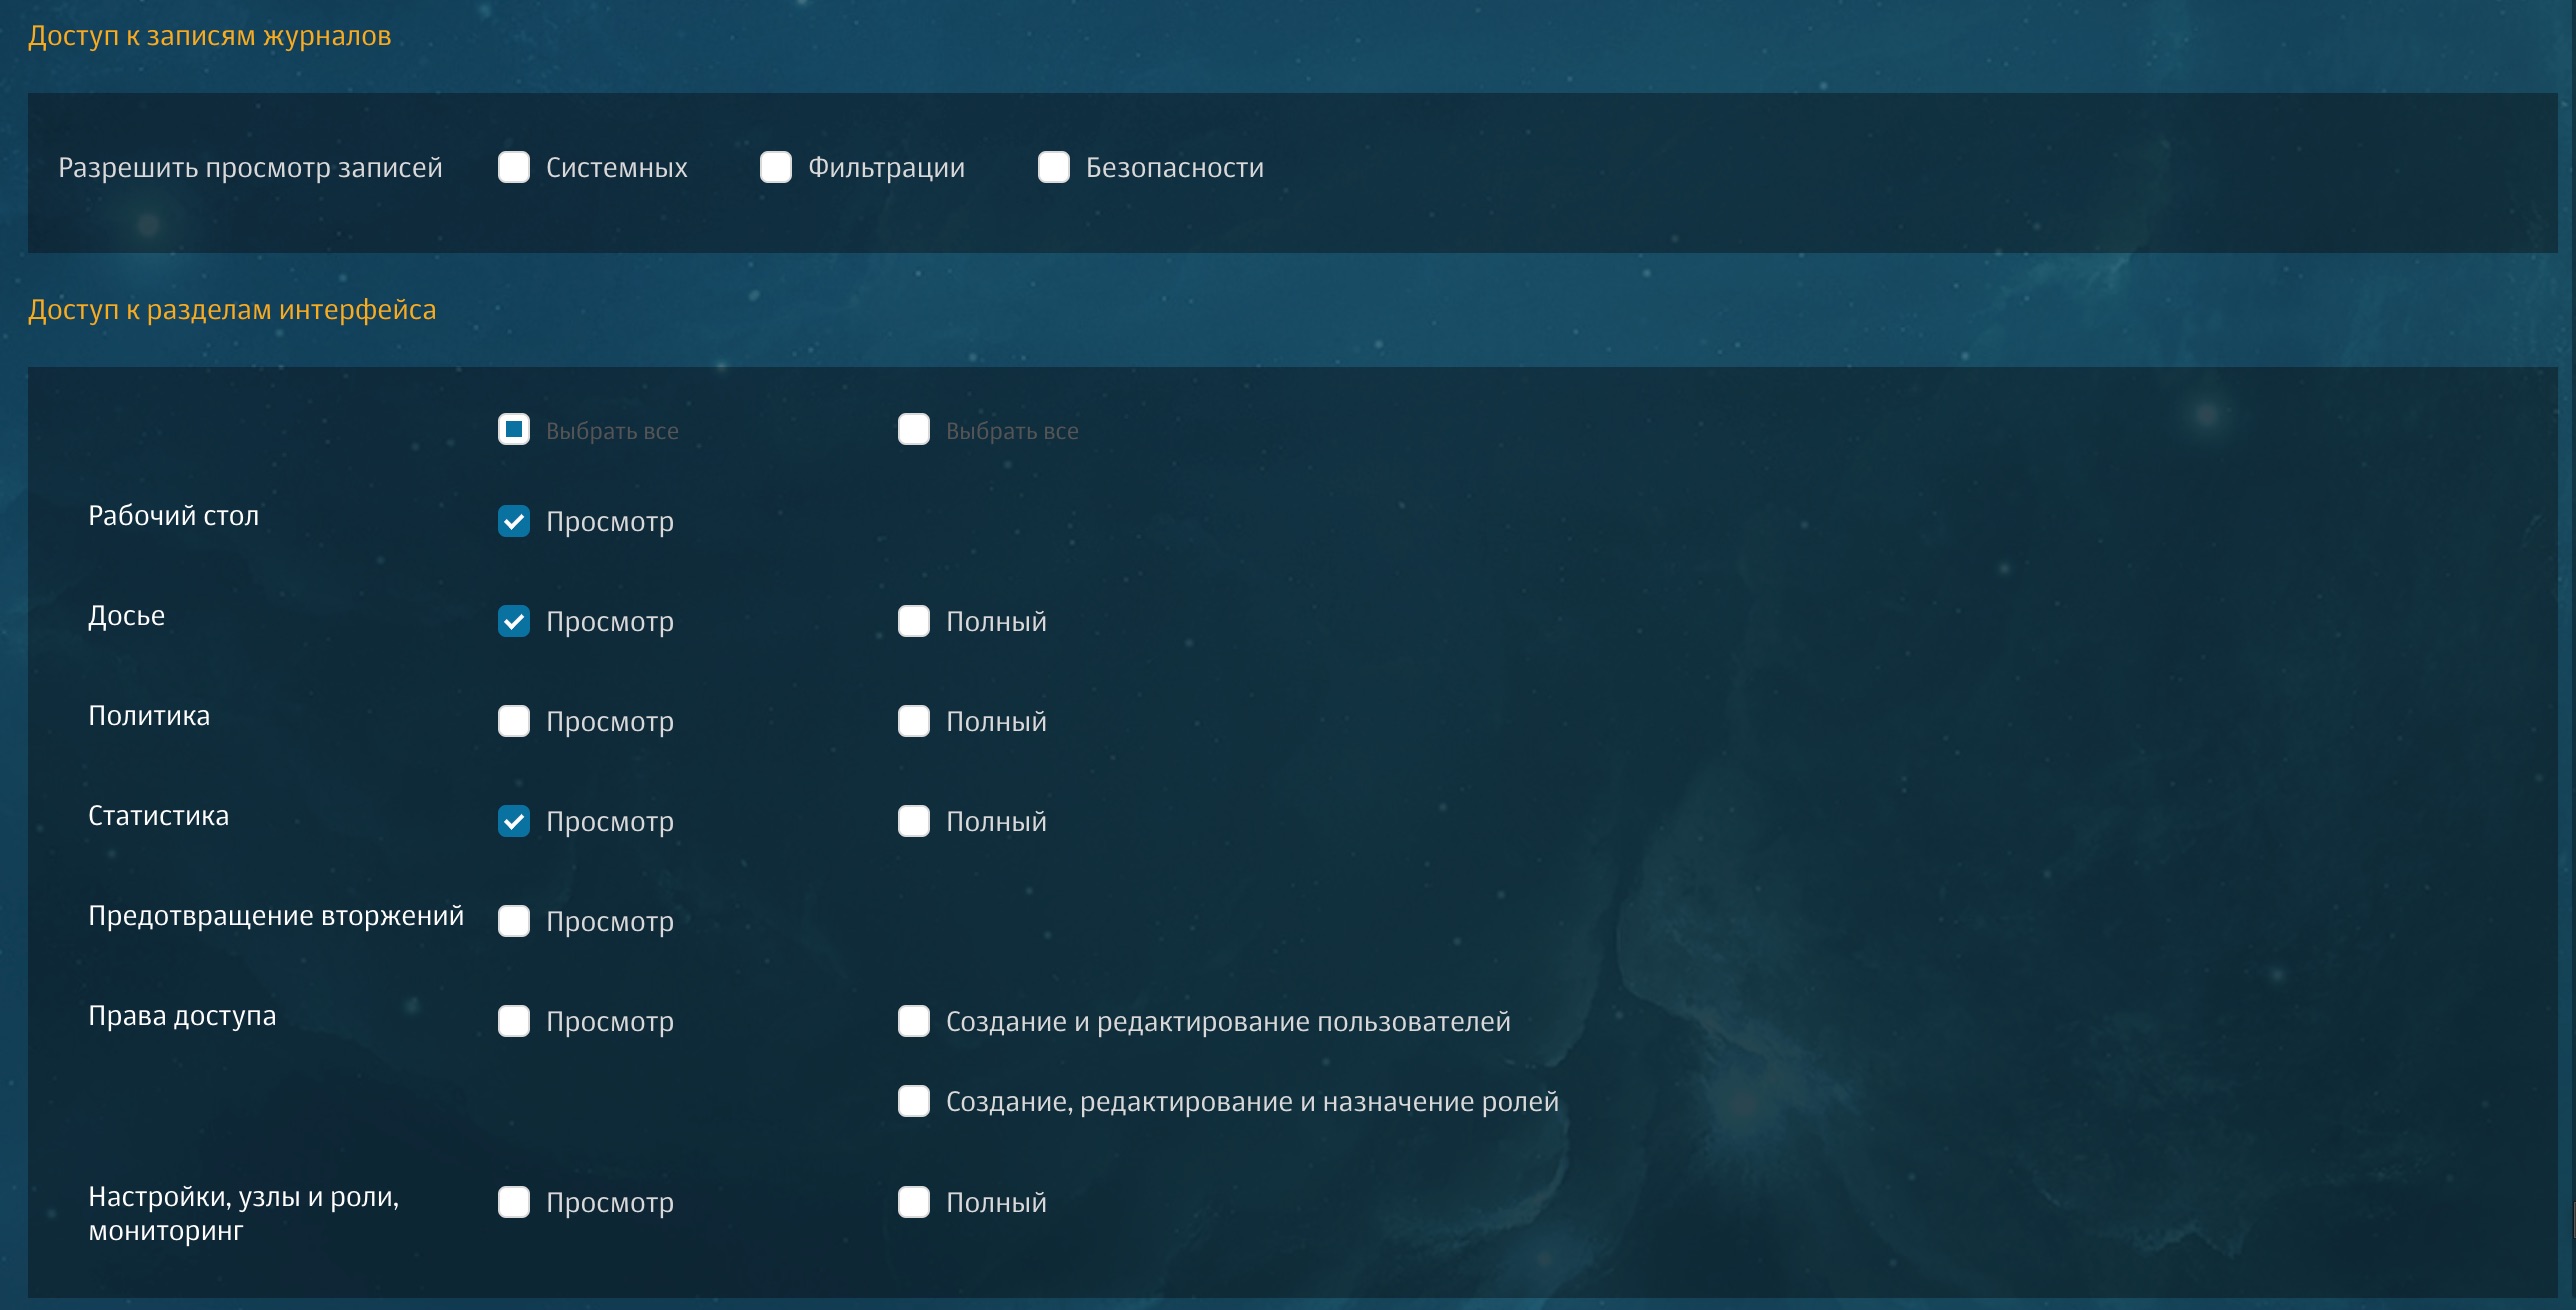Enable the Системных log records checkbox
2576x1310 pixels.
click(514, 167)
